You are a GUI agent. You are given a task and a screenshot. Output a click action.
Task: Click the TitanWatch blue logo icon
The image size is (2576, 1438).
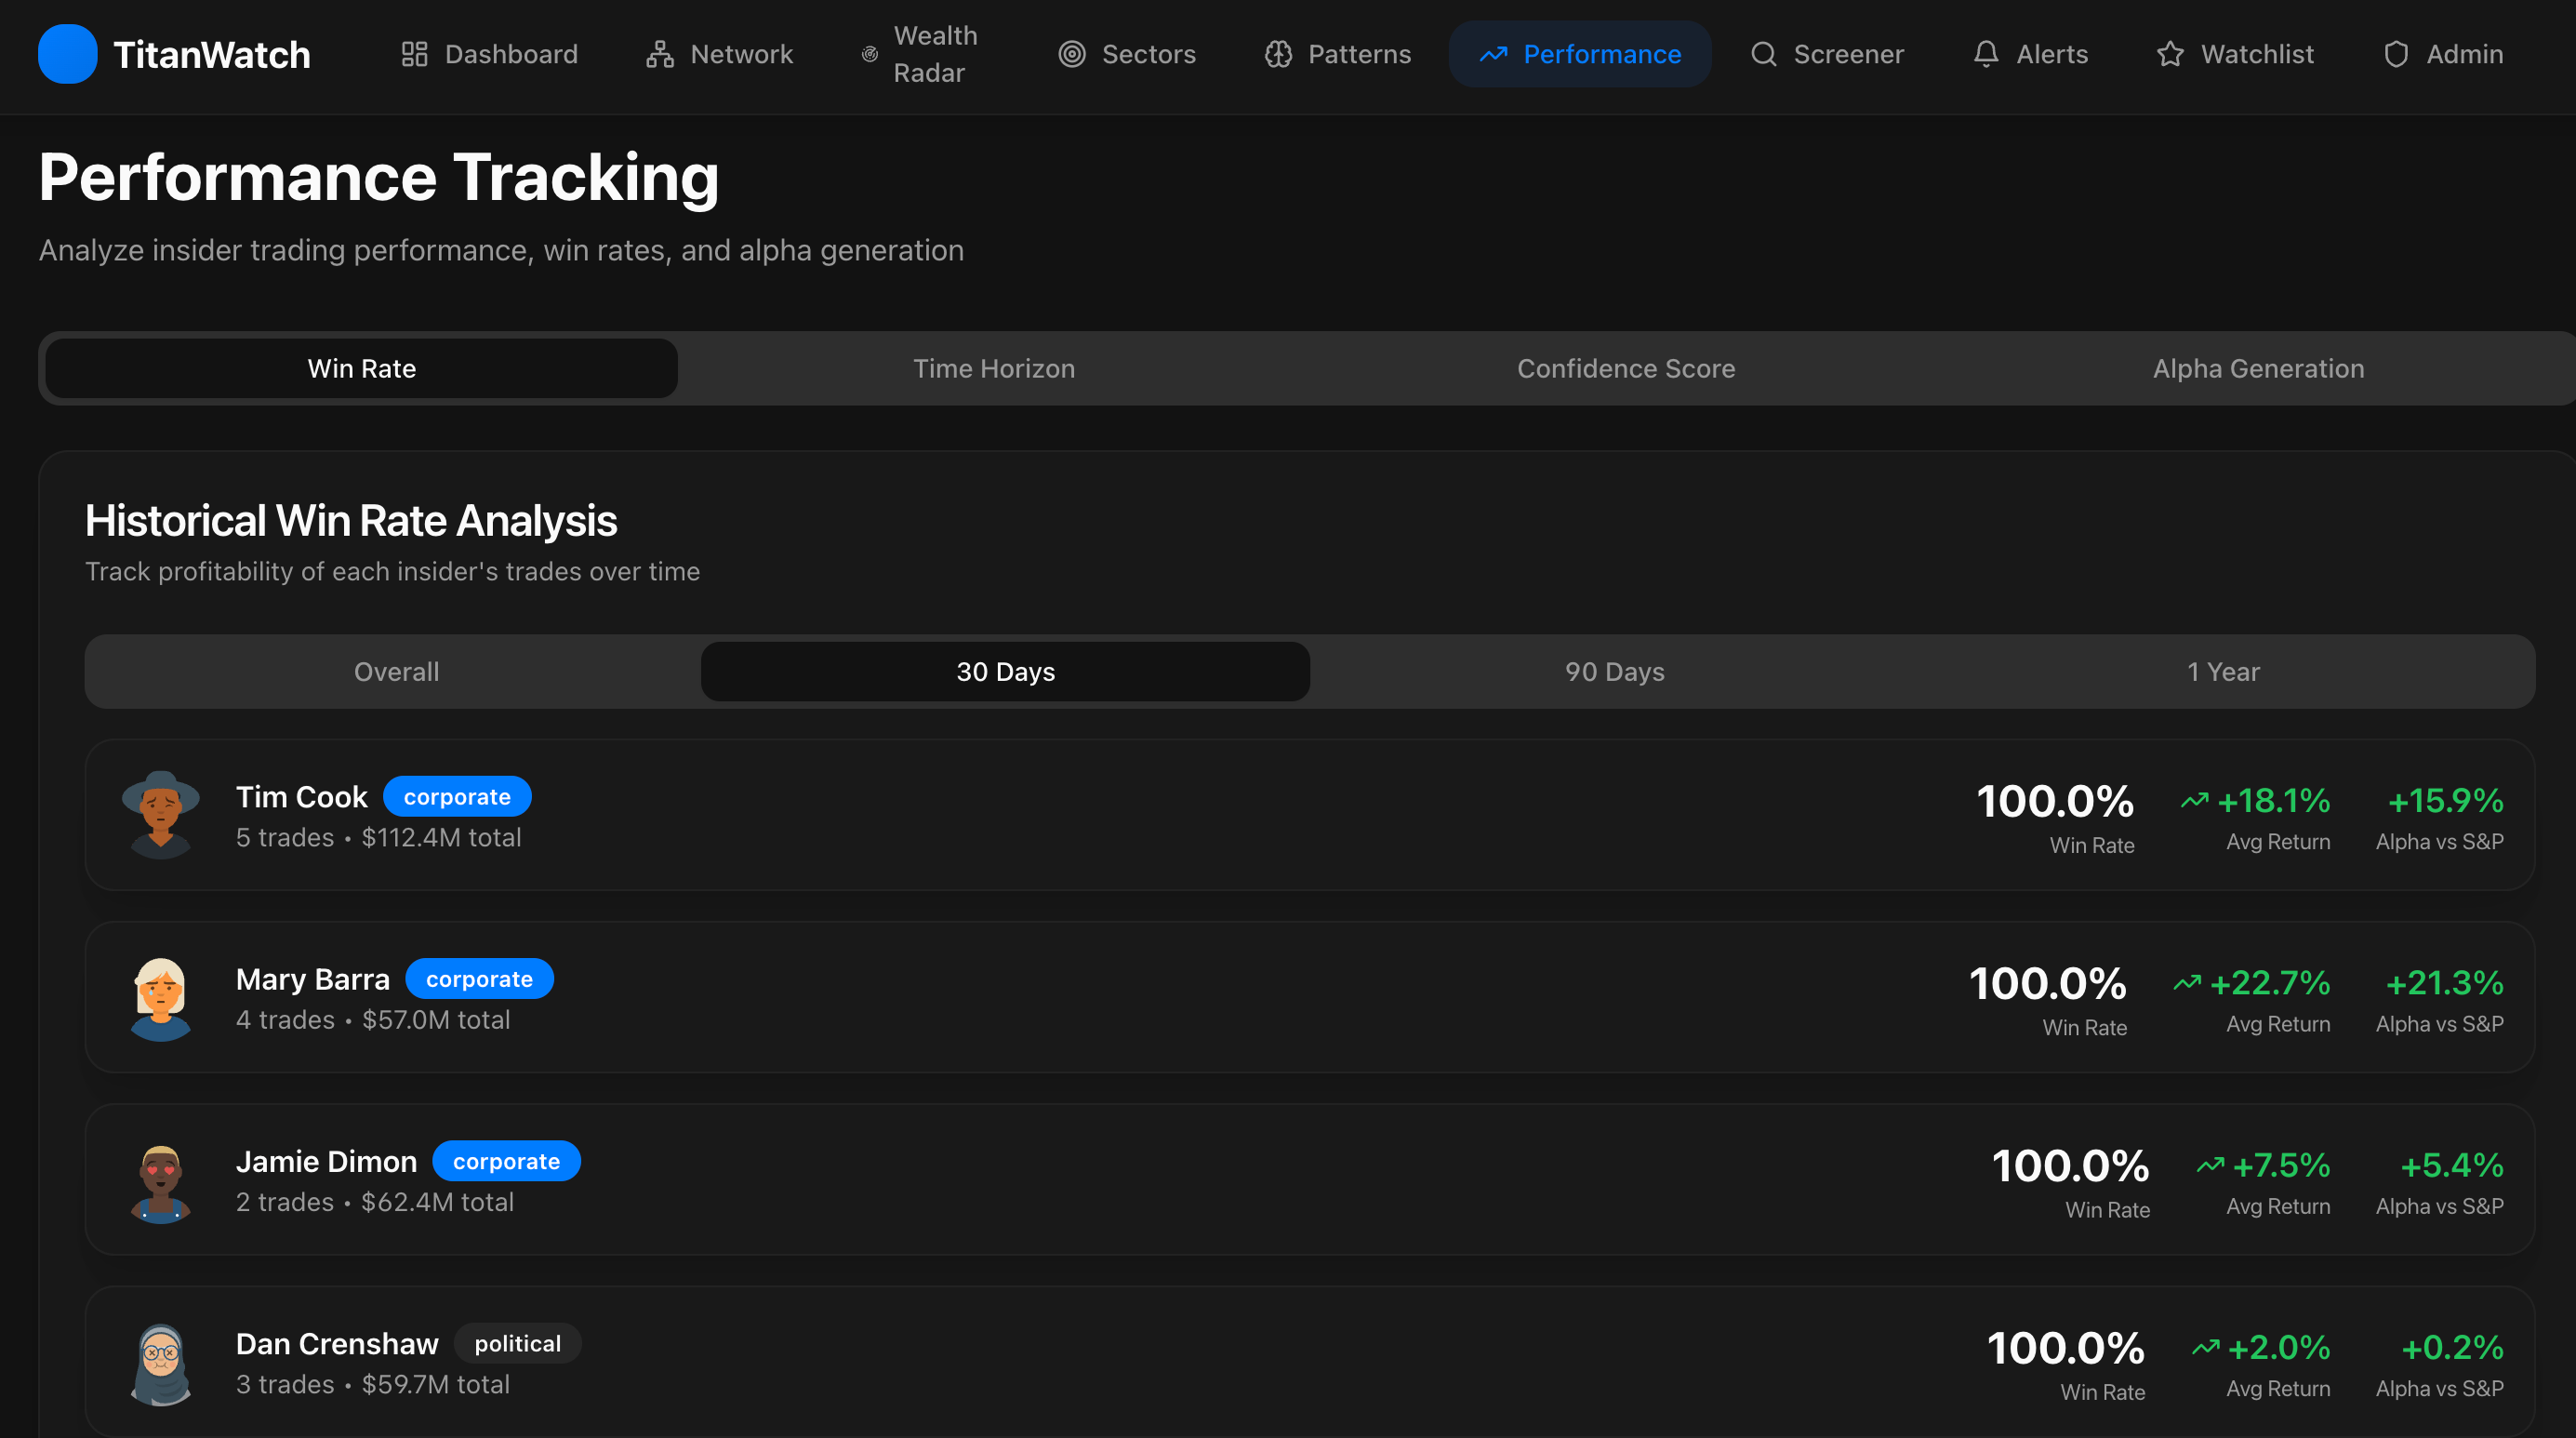click(67, 54)
